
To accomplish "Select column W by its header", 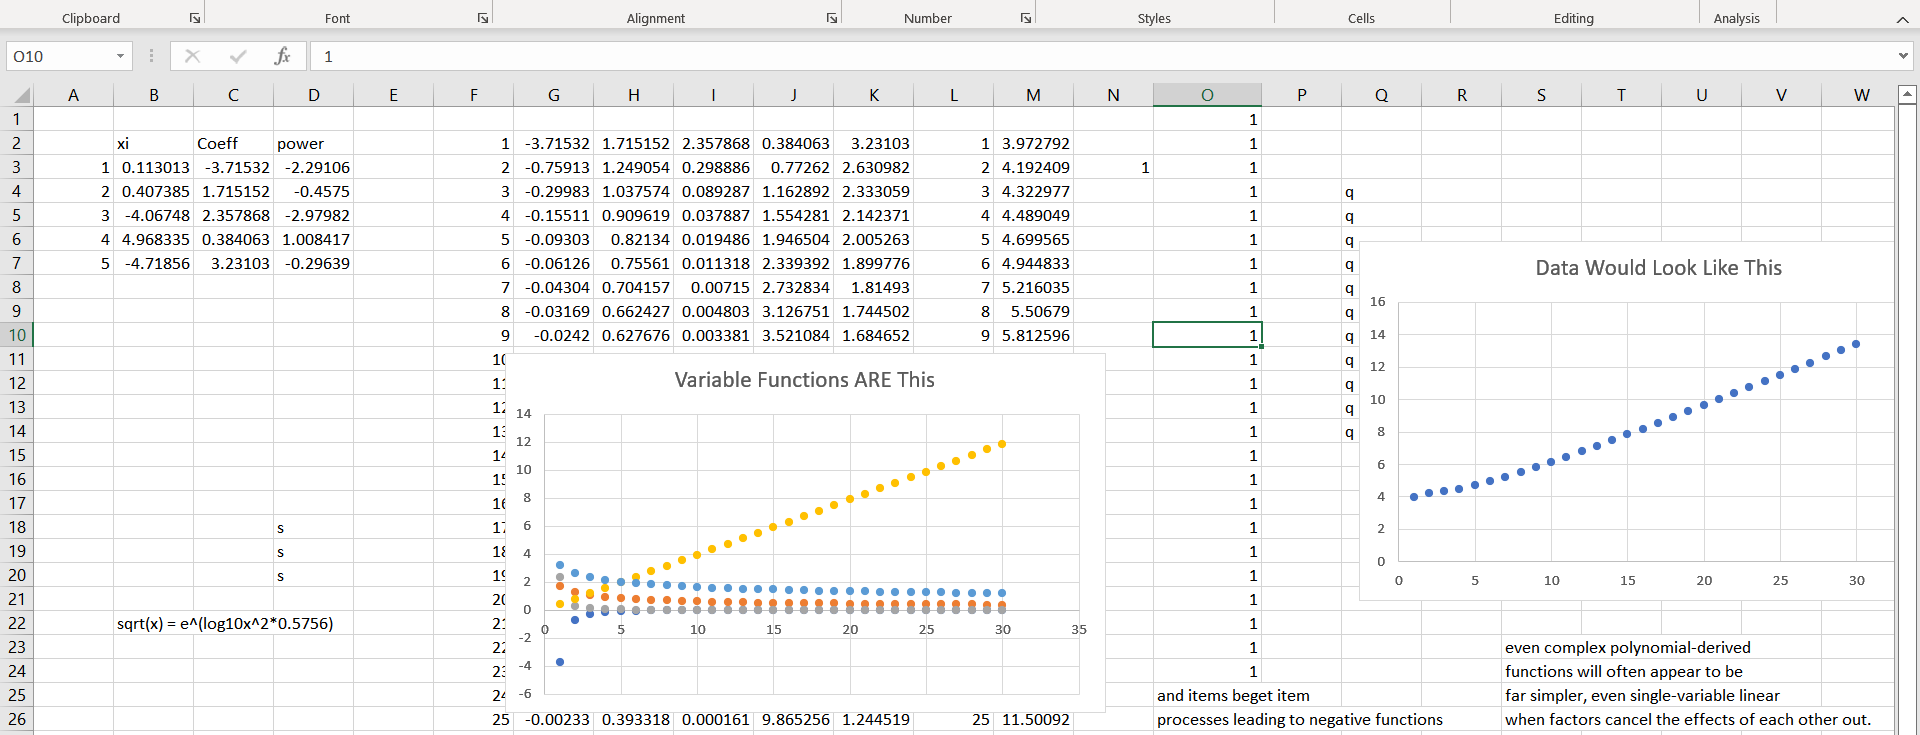I will pyautogui.click(x=1861, y=95).
